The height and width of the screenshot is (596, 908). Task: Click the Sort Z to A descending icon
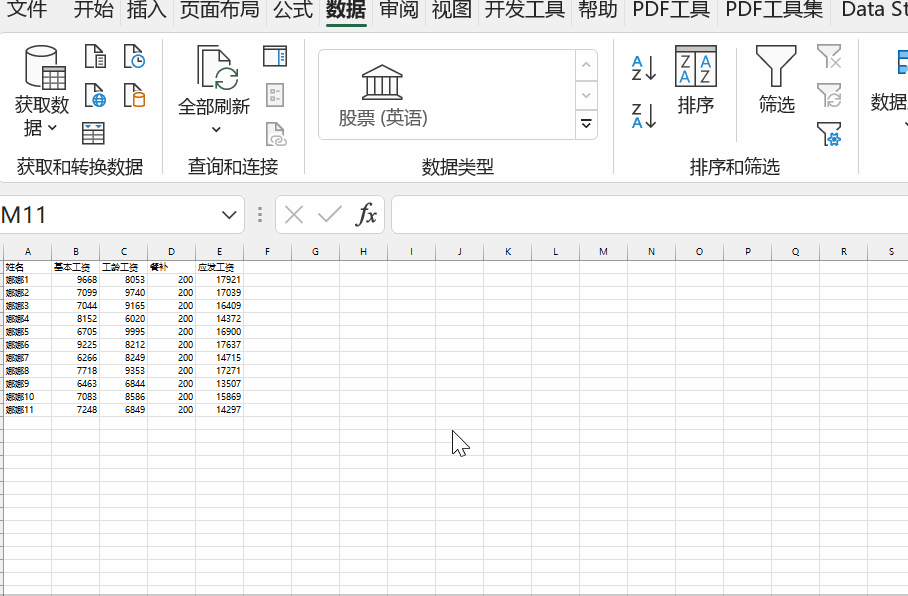[x=643, y=115]
